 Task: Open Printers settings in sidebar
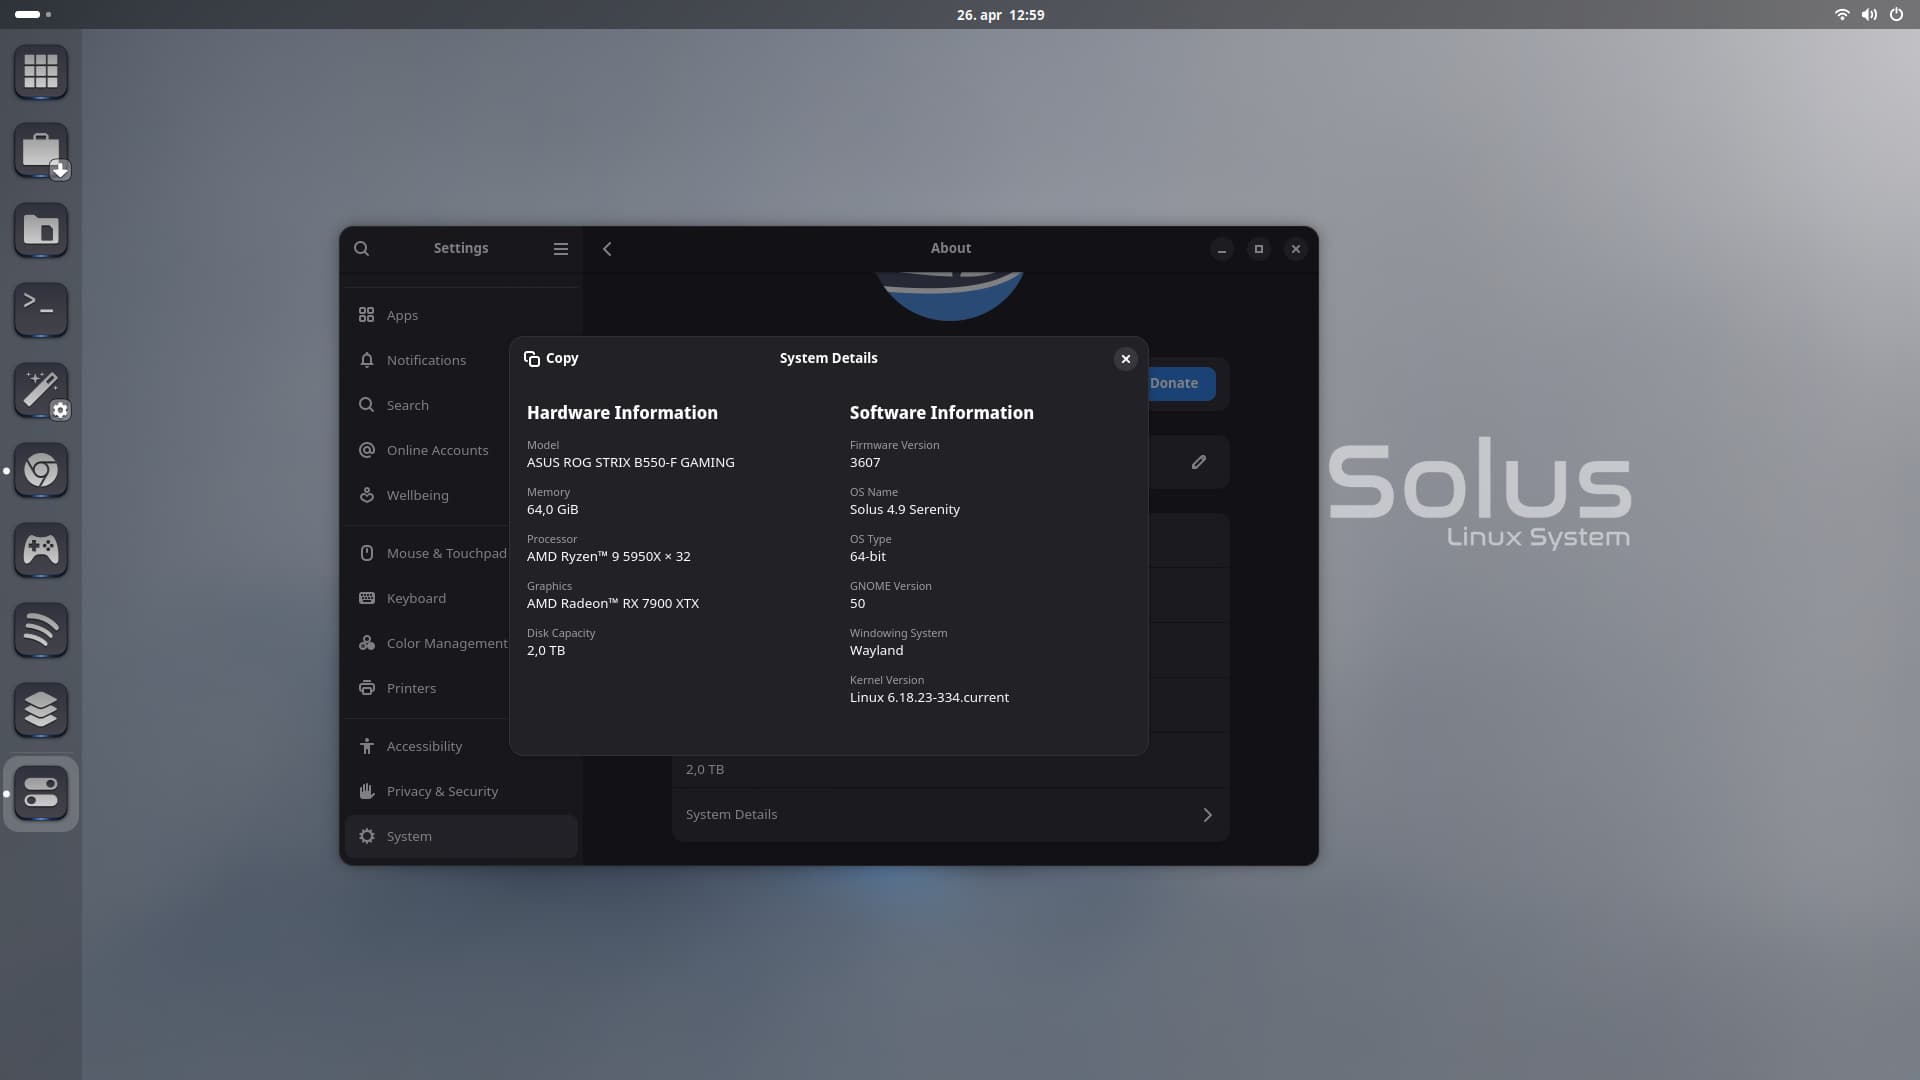[411, 688]
